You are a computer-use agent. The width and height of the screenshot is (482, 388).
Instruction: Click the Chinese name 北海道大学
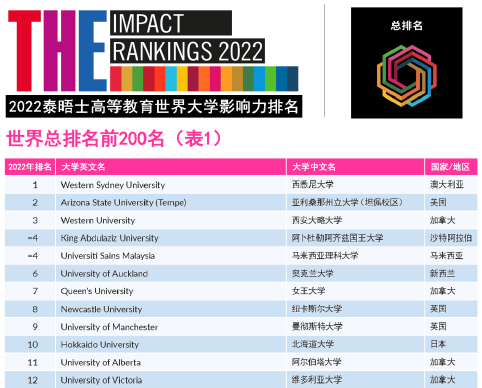coord(313,344)
